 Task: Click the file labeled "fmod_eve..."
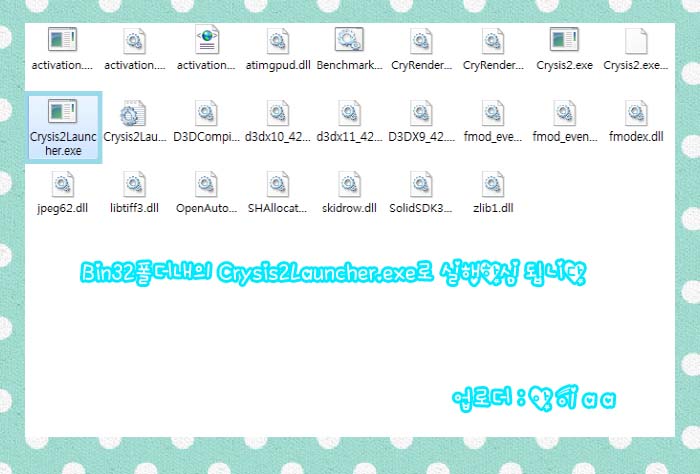click(x=493, y=121)
